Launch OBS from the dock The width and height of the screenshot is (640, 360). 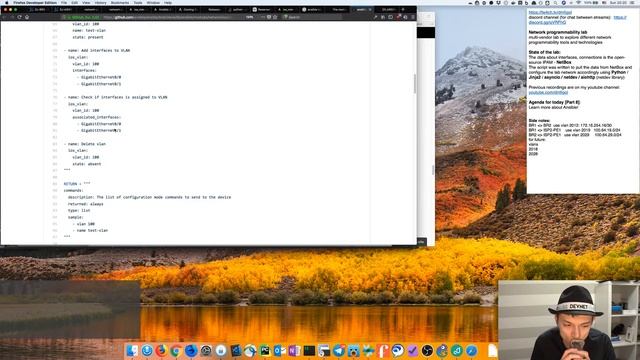tap(427, 351)
